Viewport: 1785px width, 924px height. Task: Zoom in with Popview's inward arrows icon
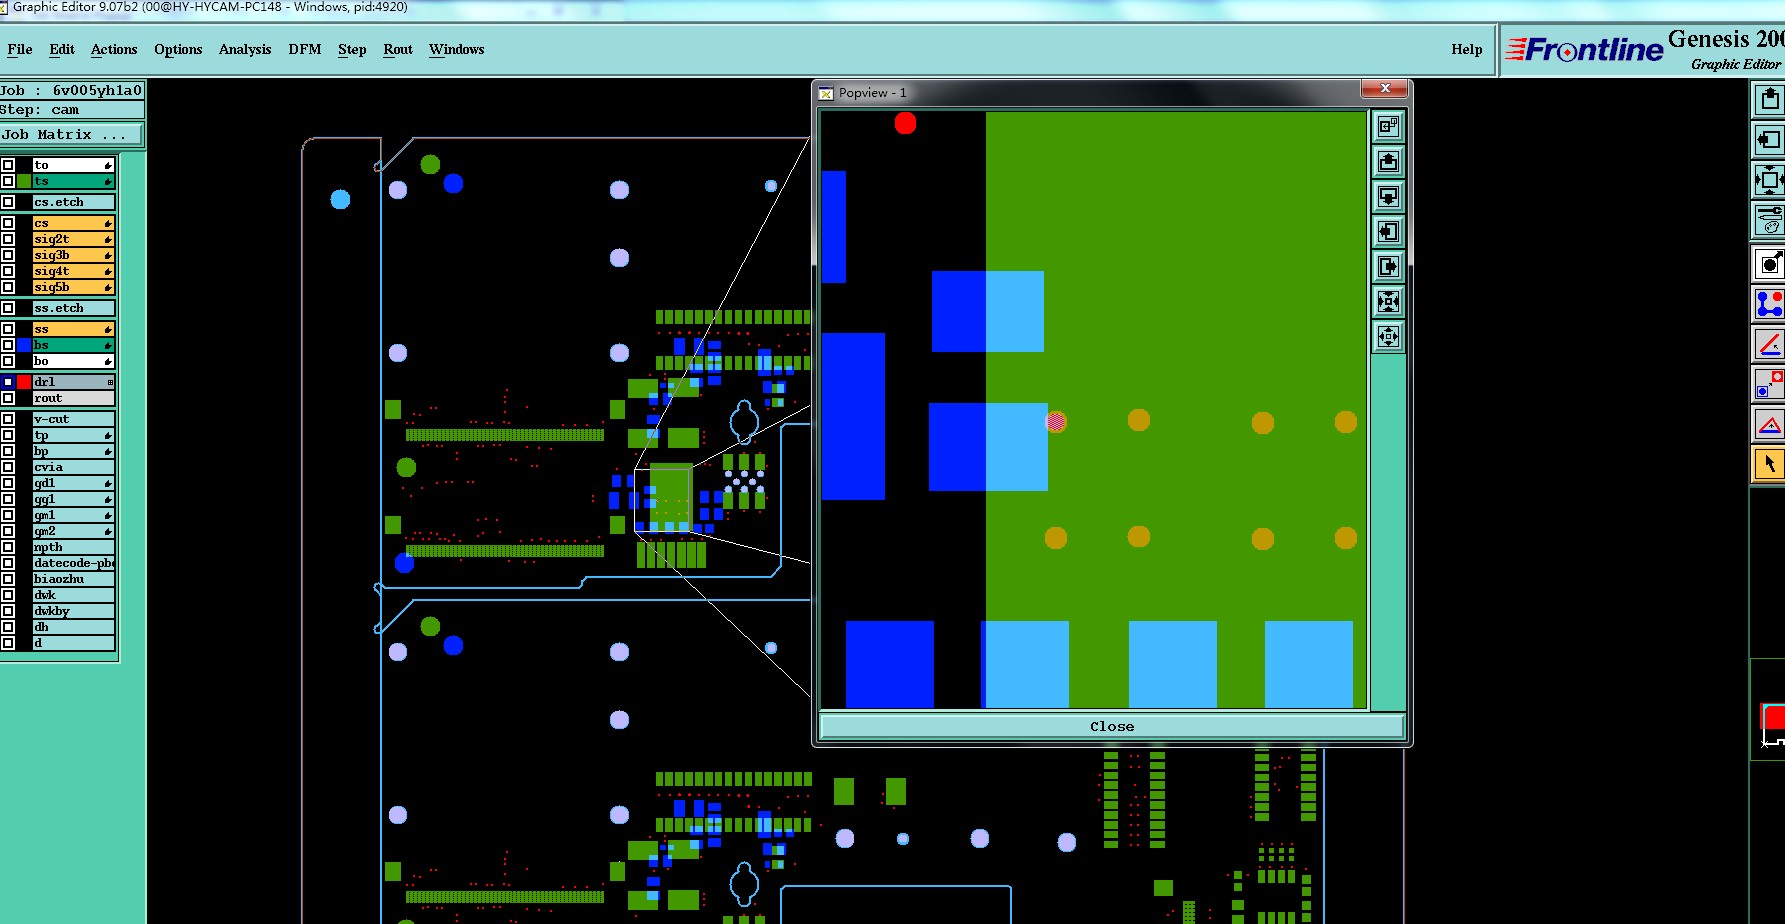tap(1388, 301)
